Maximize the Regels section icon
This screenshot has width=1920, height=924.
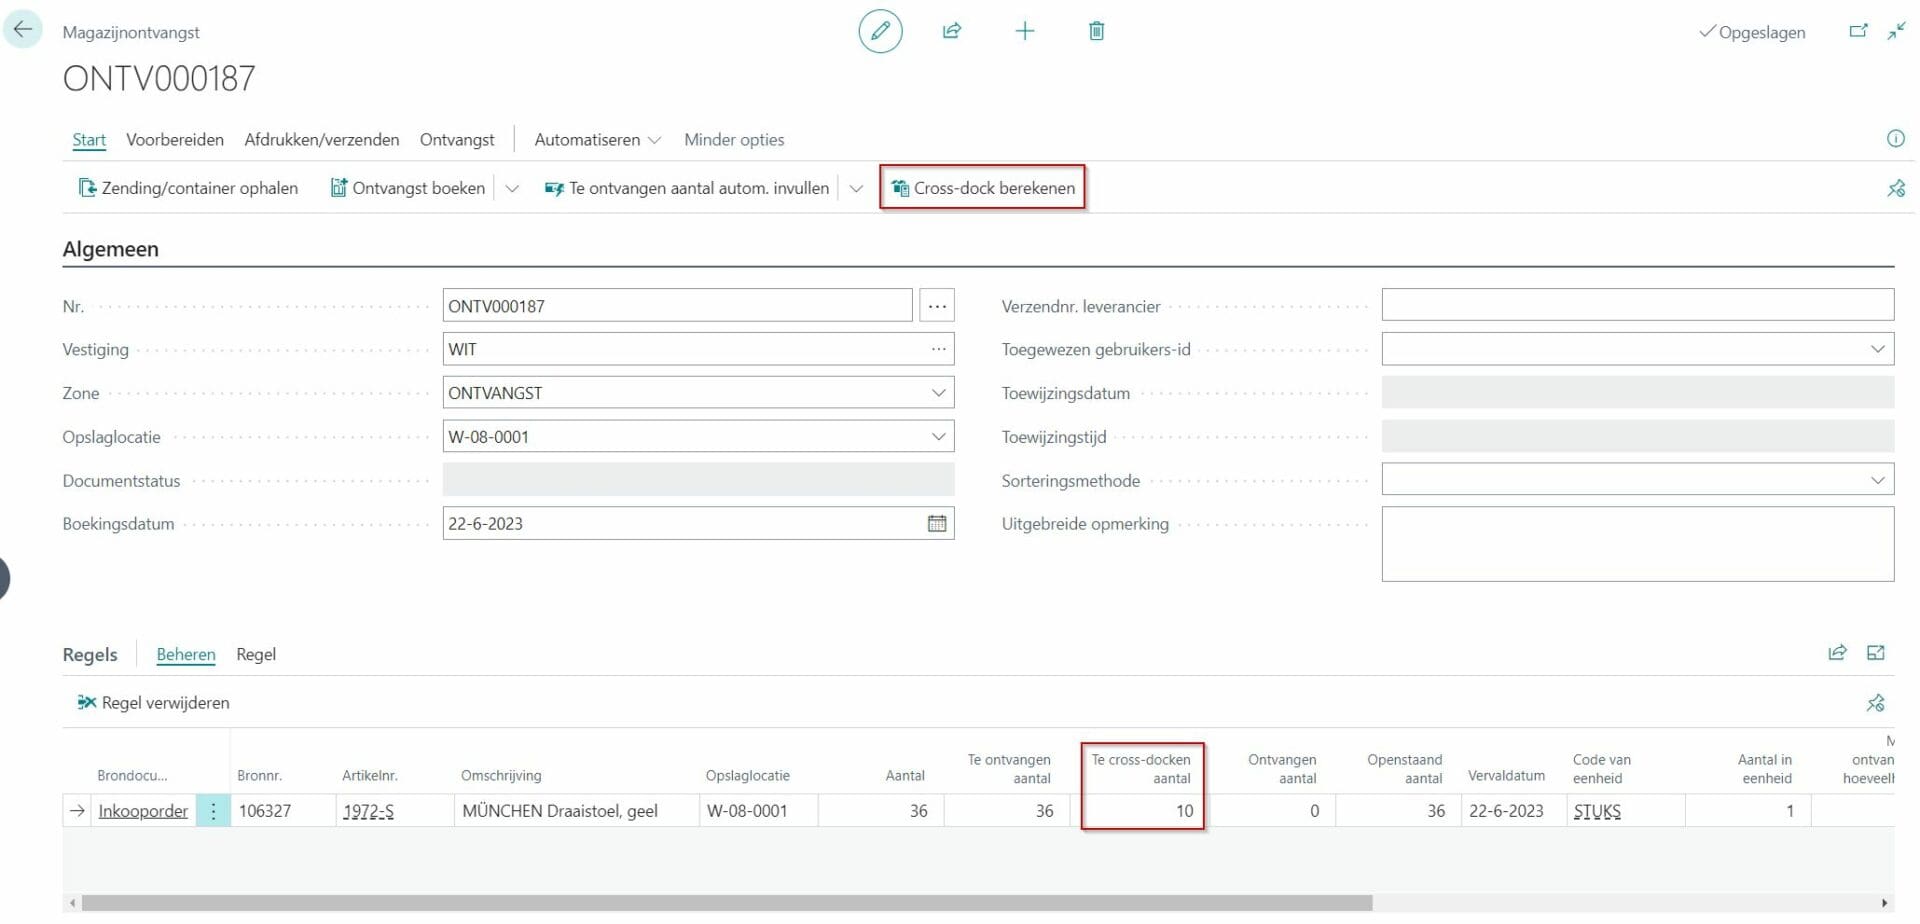coord(1876,653)
